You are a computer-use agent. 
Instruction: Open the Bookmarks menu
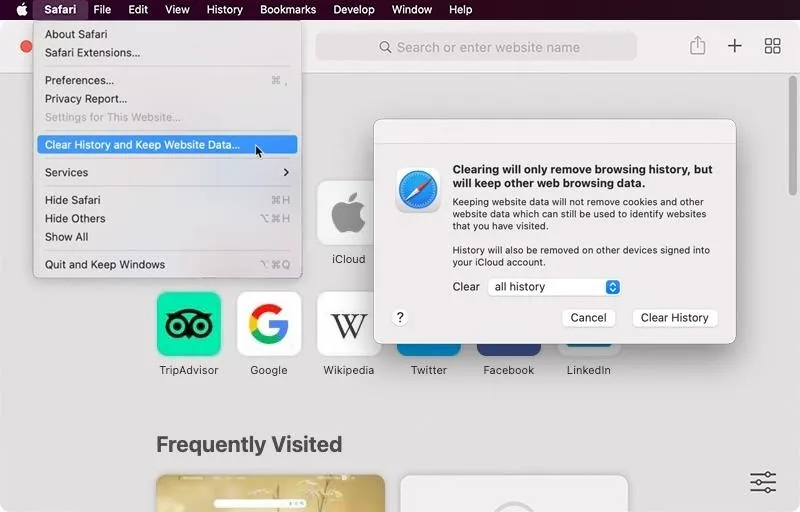pyautogui.click(x=288, y=10)
